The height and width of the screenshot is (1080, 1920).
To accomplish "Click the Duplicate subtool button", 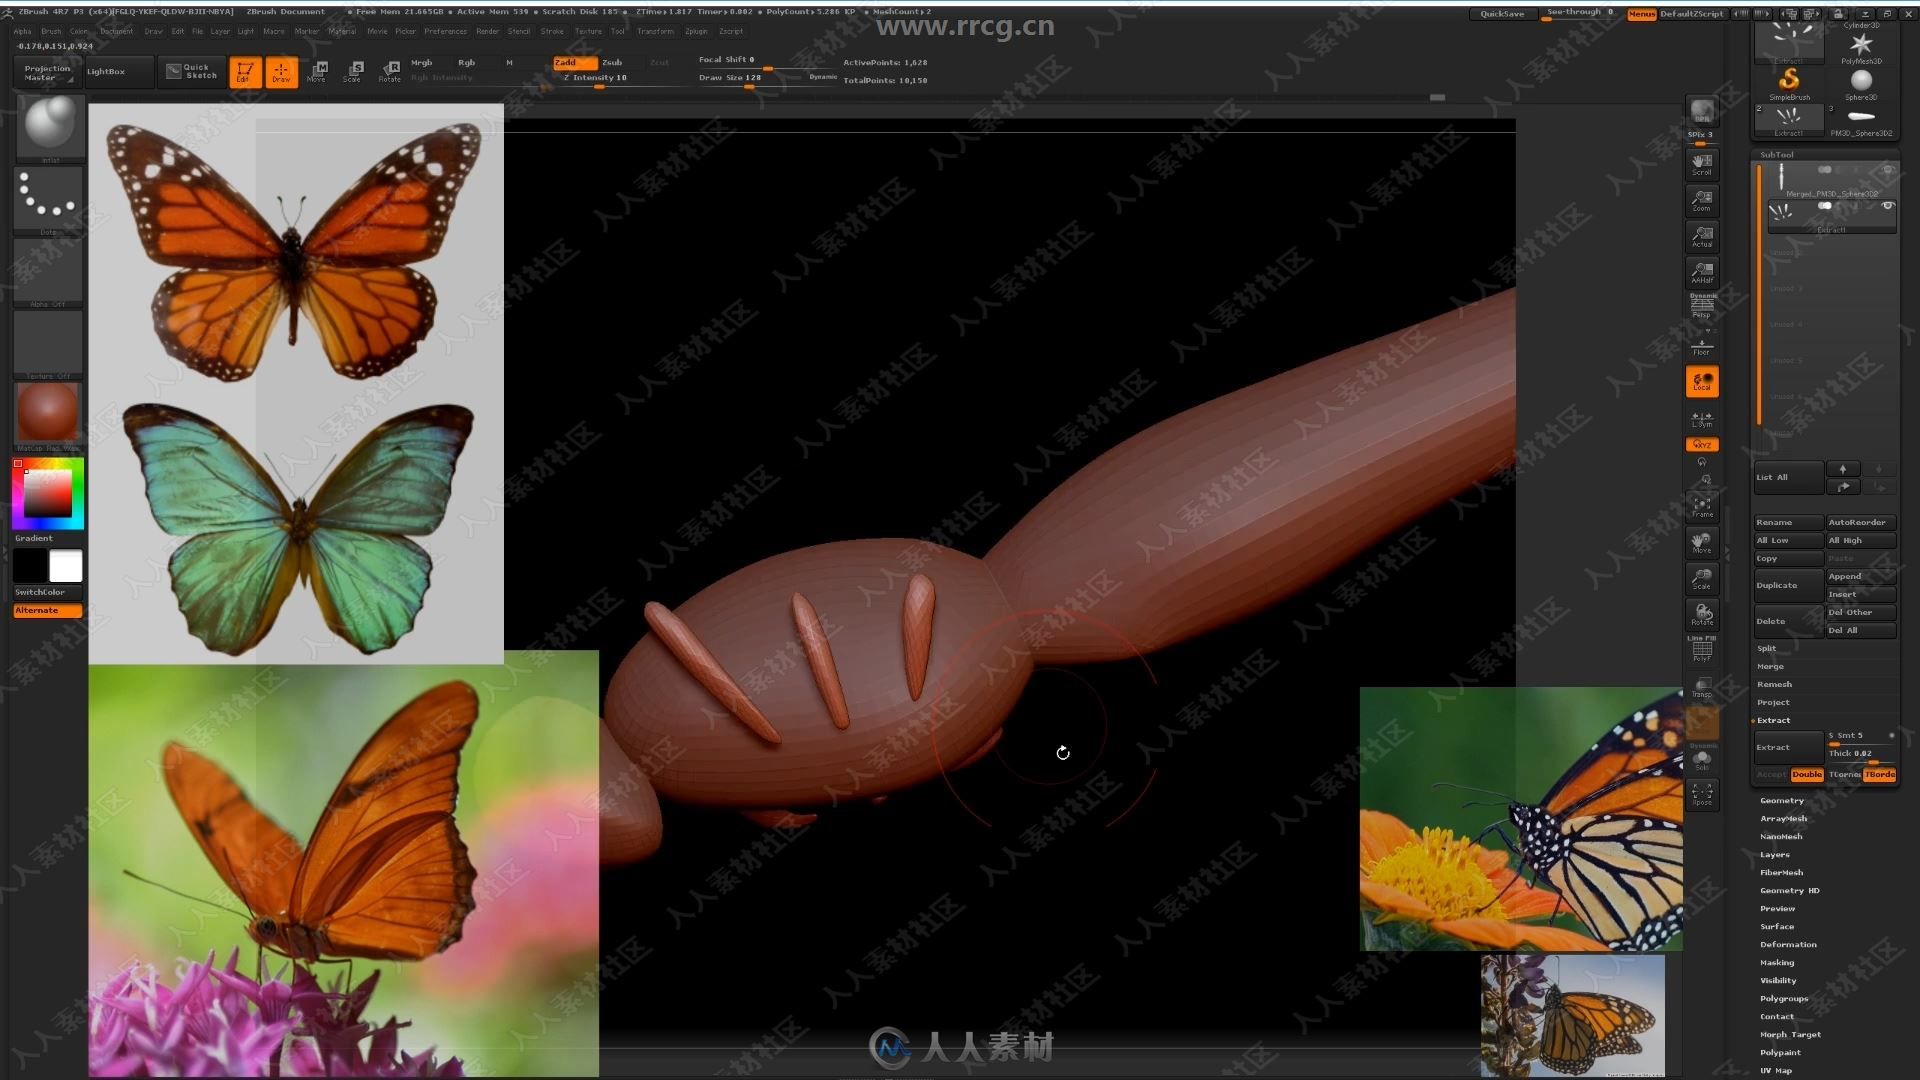I will [x=1789, y=585].
